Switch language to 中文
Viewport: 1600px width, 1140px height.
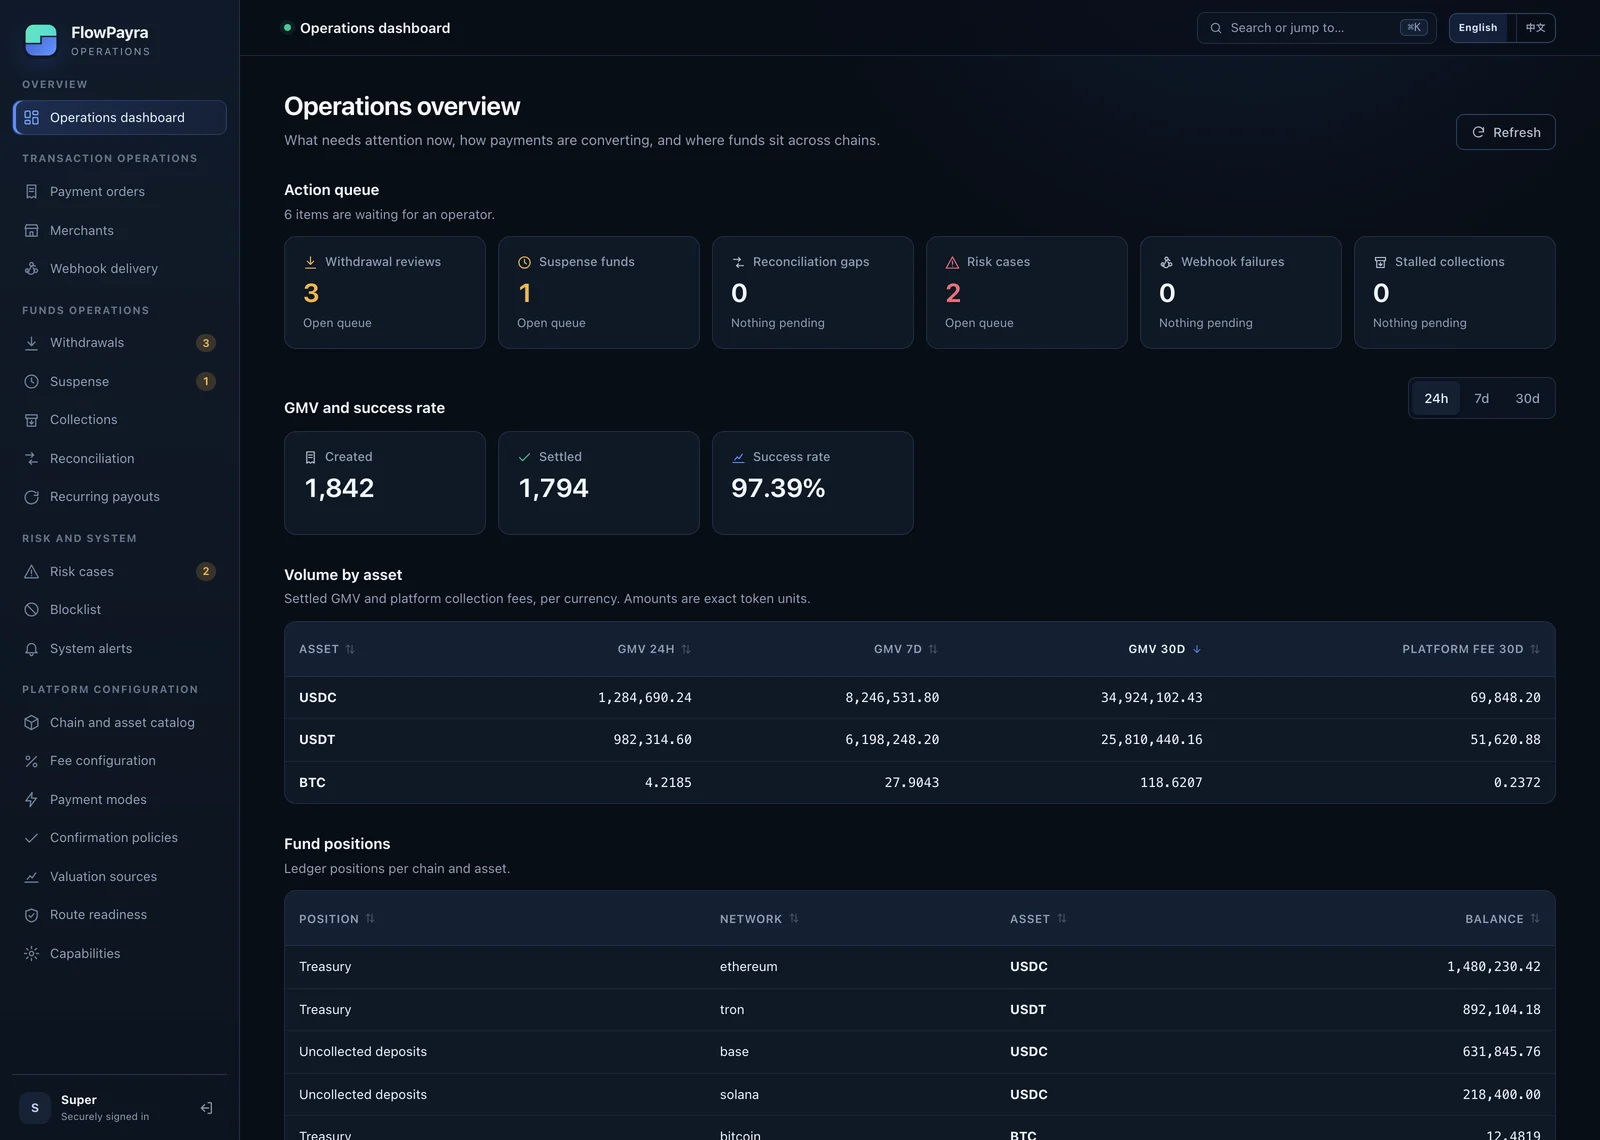1535,28
